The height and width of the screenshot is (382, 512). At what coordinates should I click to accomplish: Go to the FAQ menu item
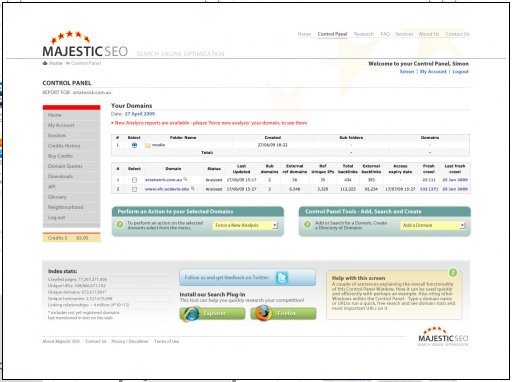click(385, 34)
